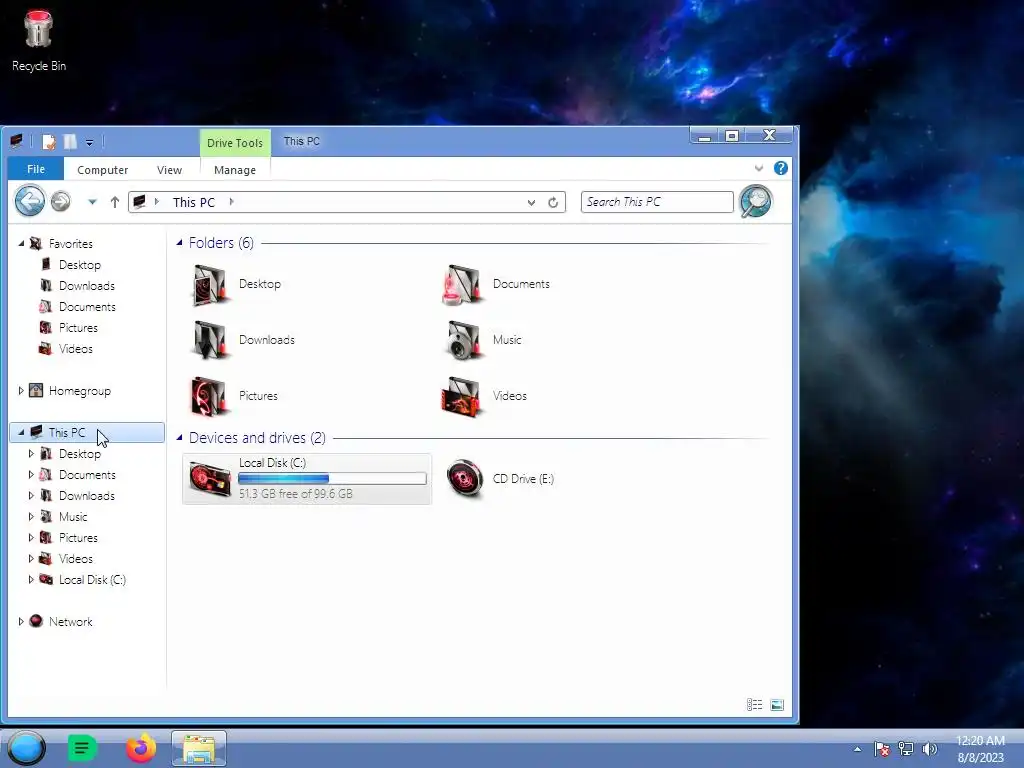Go forward with the Forward arrow button
Viewport: 1024px width, 768px height.
61,201
